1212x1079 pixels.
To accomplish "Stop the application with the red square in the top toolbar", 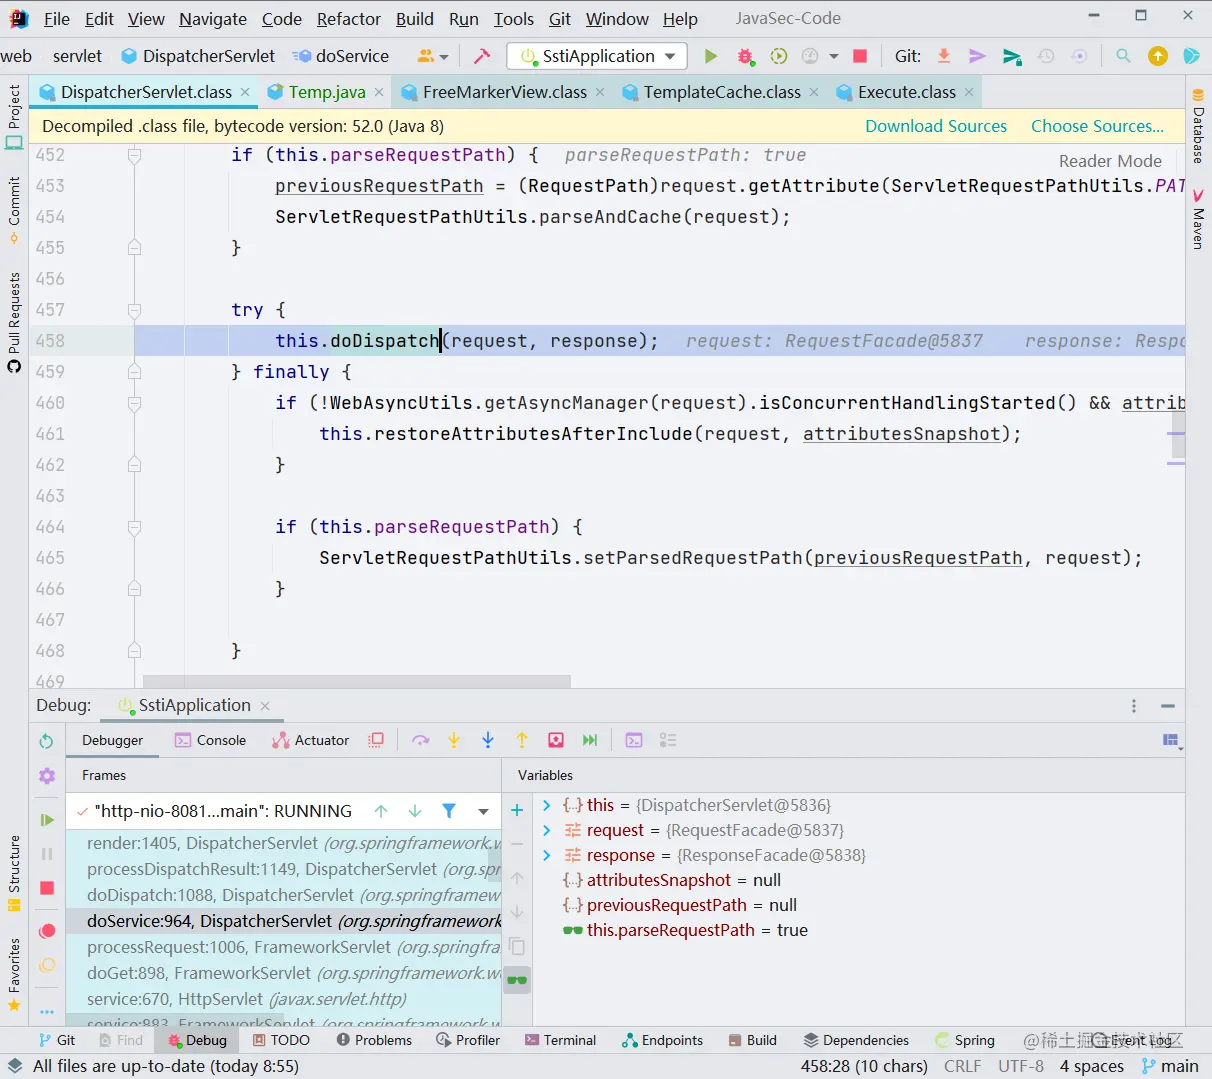I will [x=860, y=56].
